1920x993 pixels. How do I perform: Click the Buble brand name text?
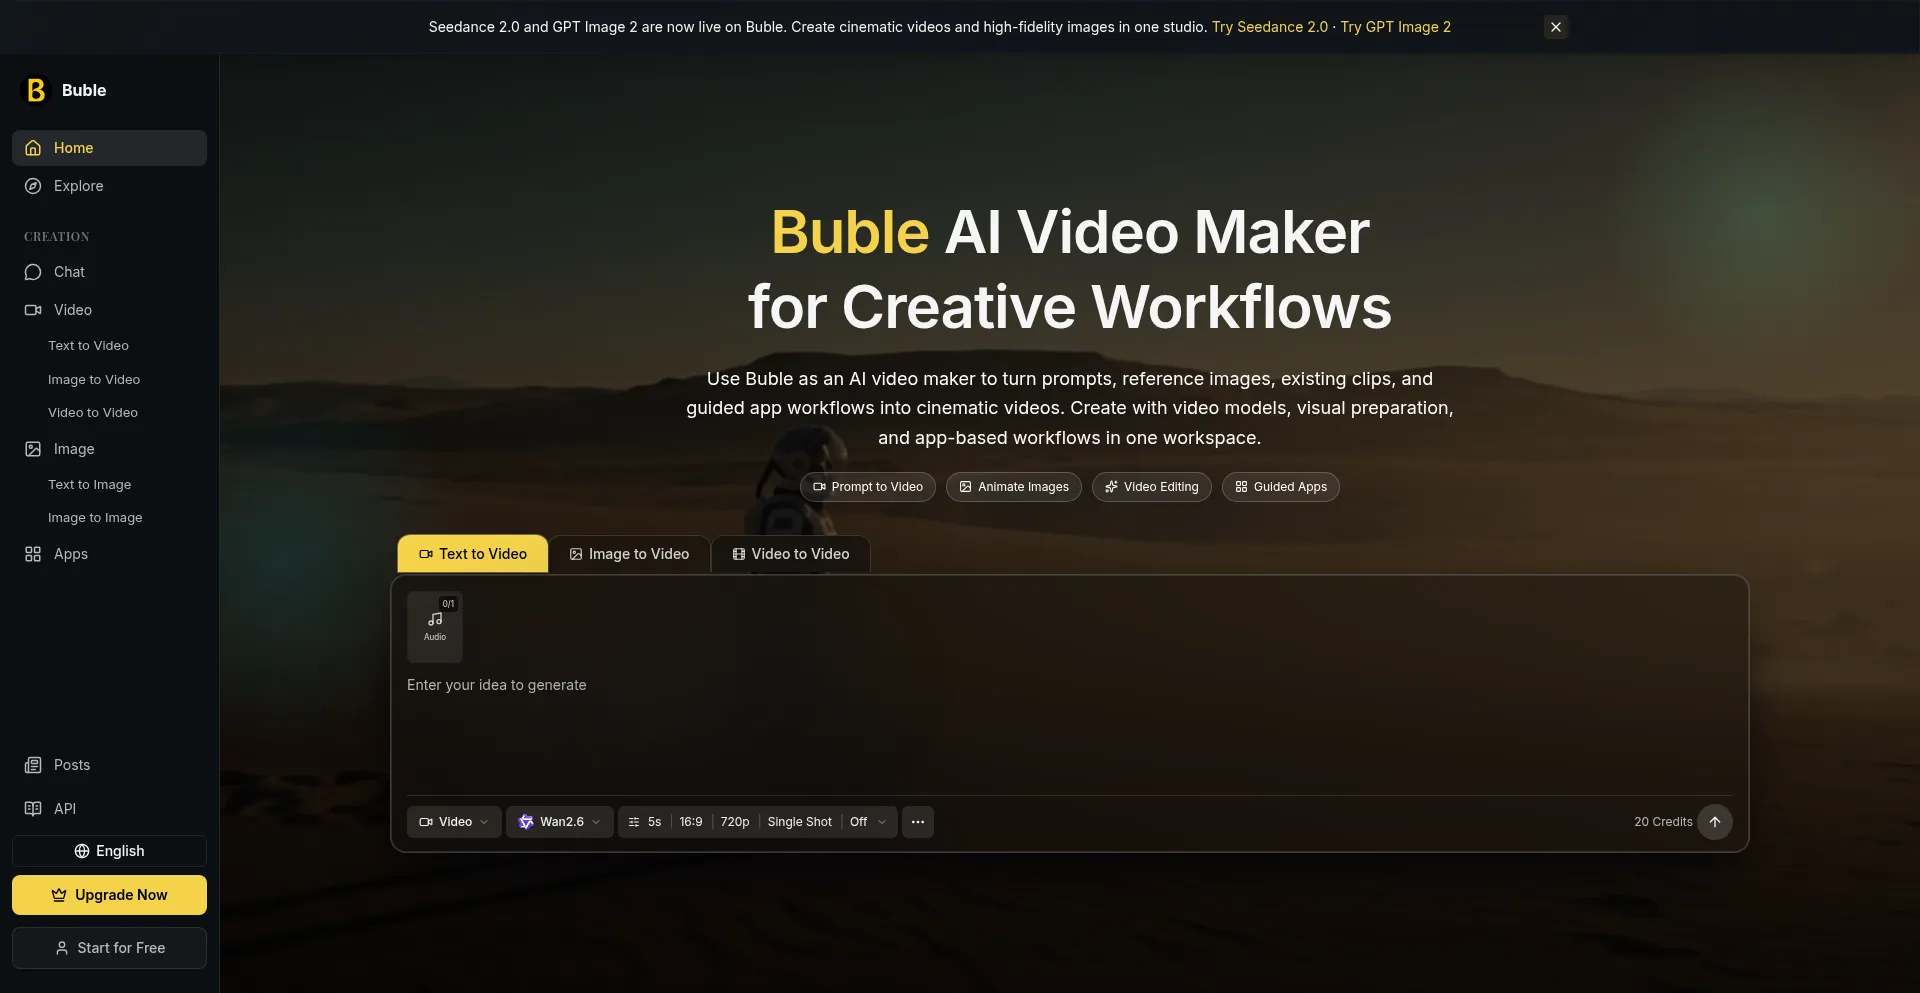[x=84, y=90]
